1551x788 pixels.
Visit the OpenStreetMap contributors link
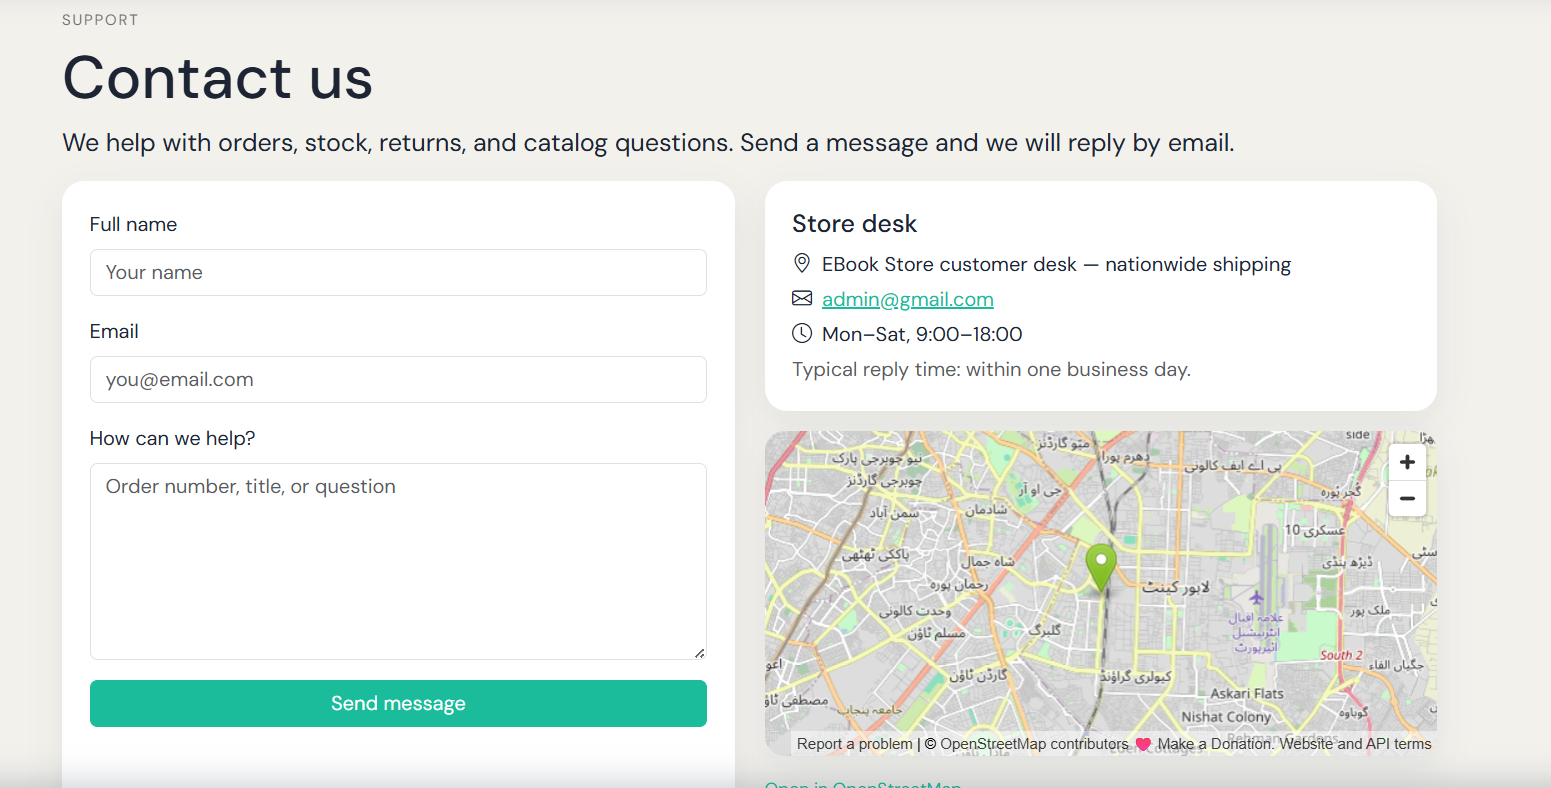1034,744
